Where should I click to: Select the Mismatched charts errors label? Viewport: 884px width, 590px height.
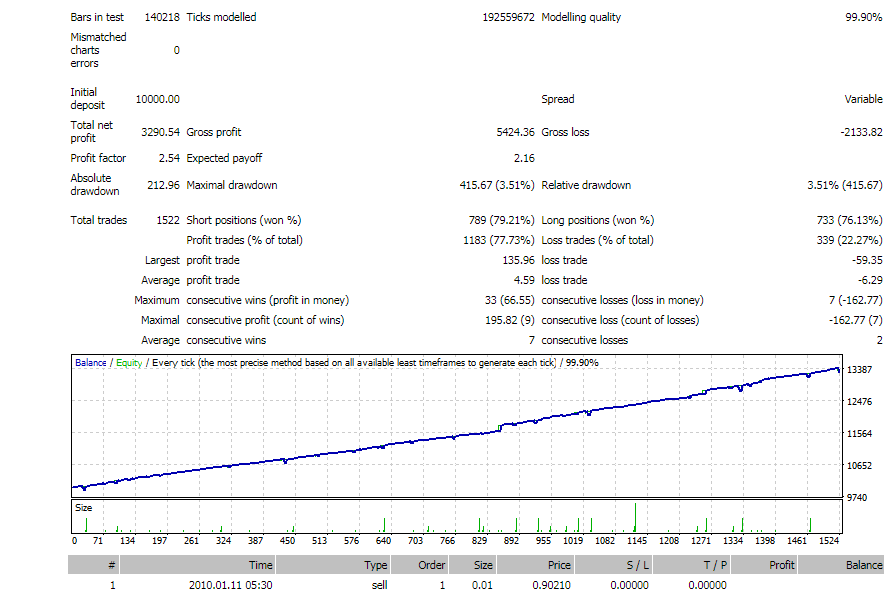click(98, 50)
